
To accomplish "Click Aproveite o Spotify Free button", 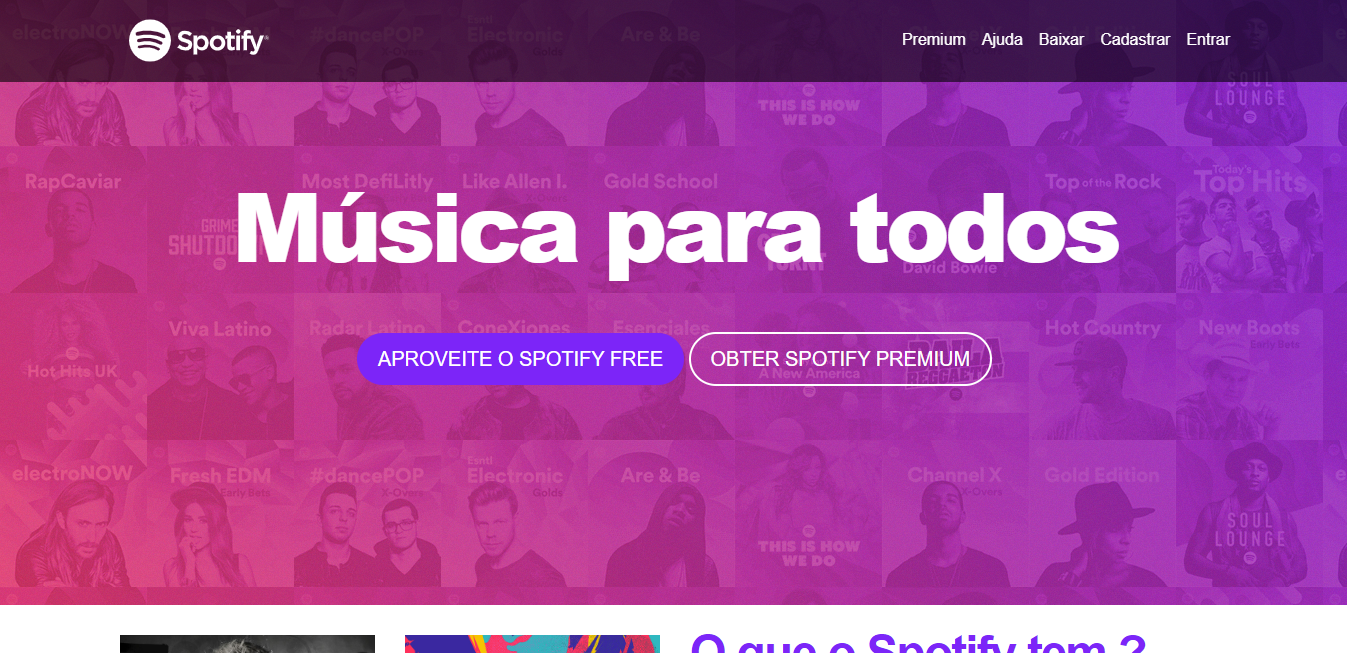I will coord(520,359).
